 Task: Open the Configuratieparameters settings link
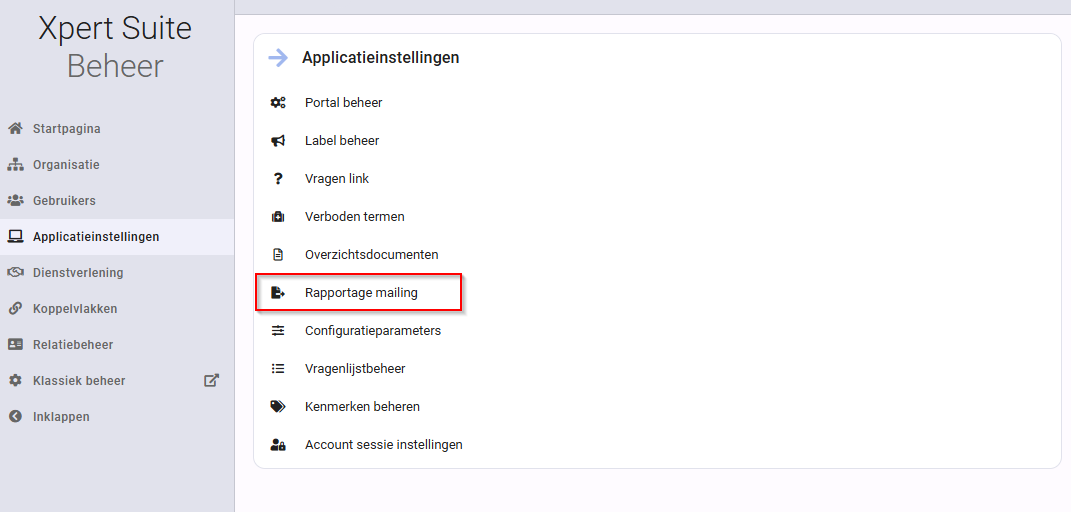373,330
